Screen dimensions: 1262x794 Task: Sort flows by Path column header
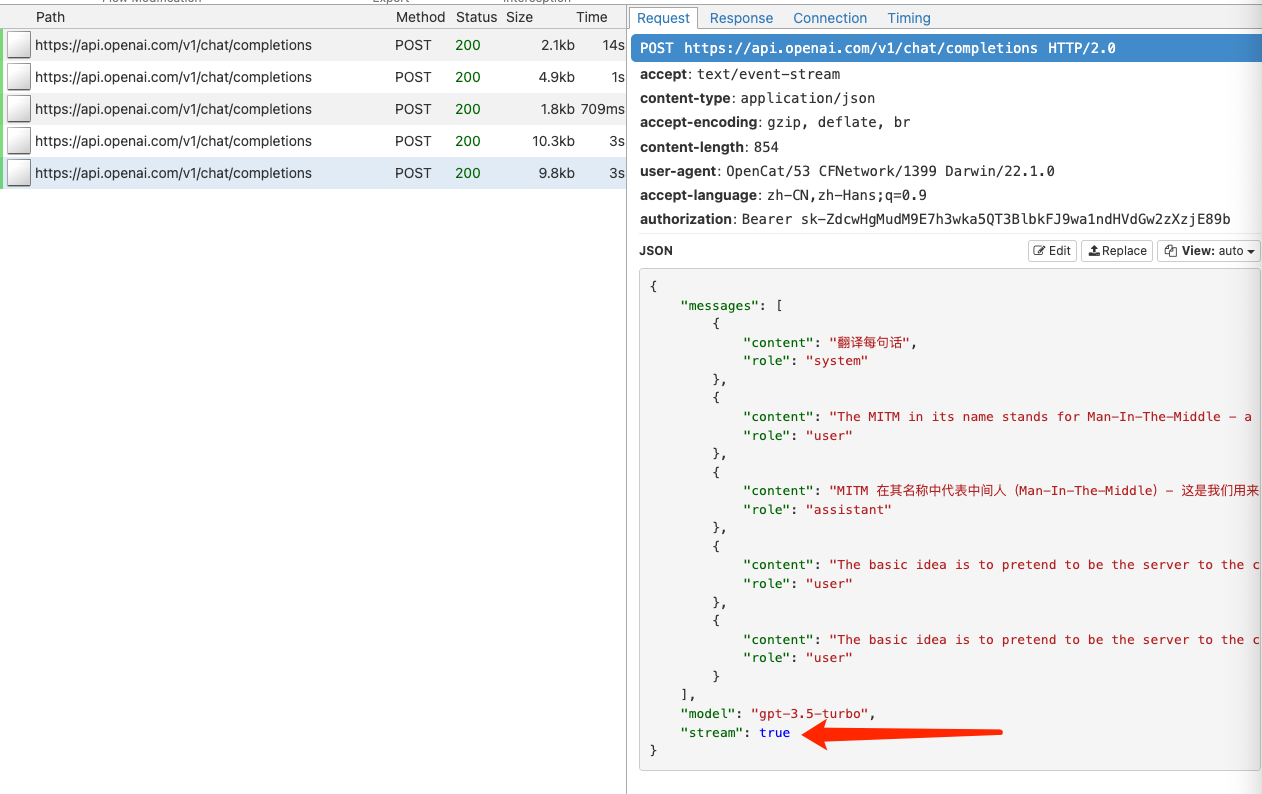coord(50,17)
